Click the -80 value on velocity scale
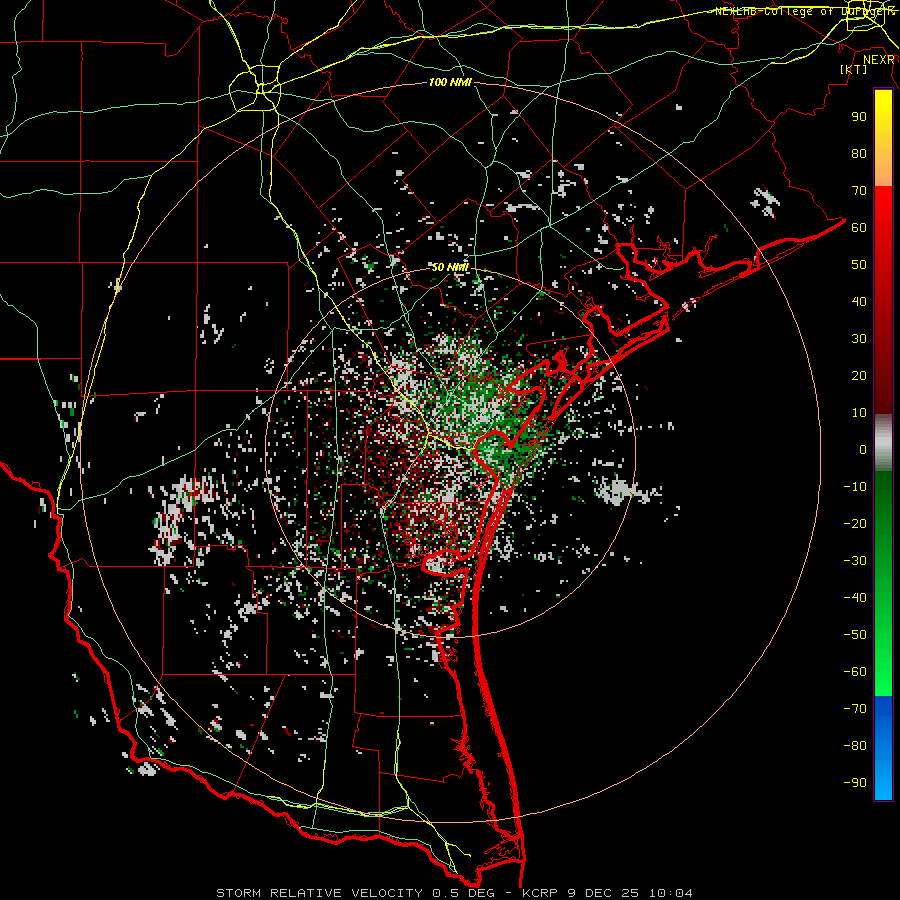This screenshot has width=900, height=900. (855, 746)
